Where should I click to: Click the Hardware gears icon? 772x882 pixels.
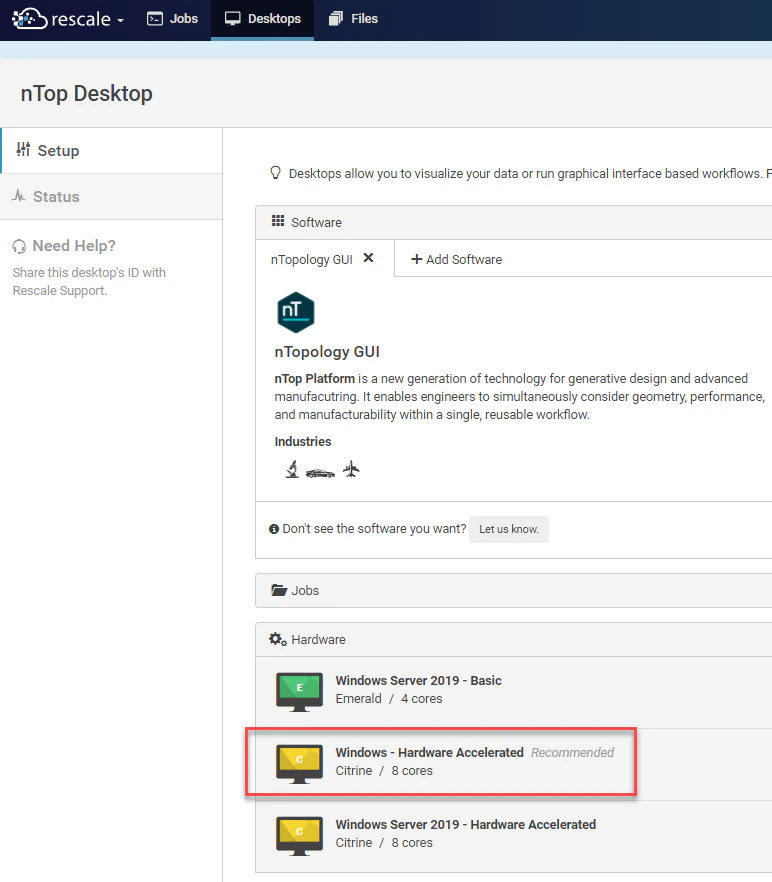pyautogui.click(x=277, y=639)
